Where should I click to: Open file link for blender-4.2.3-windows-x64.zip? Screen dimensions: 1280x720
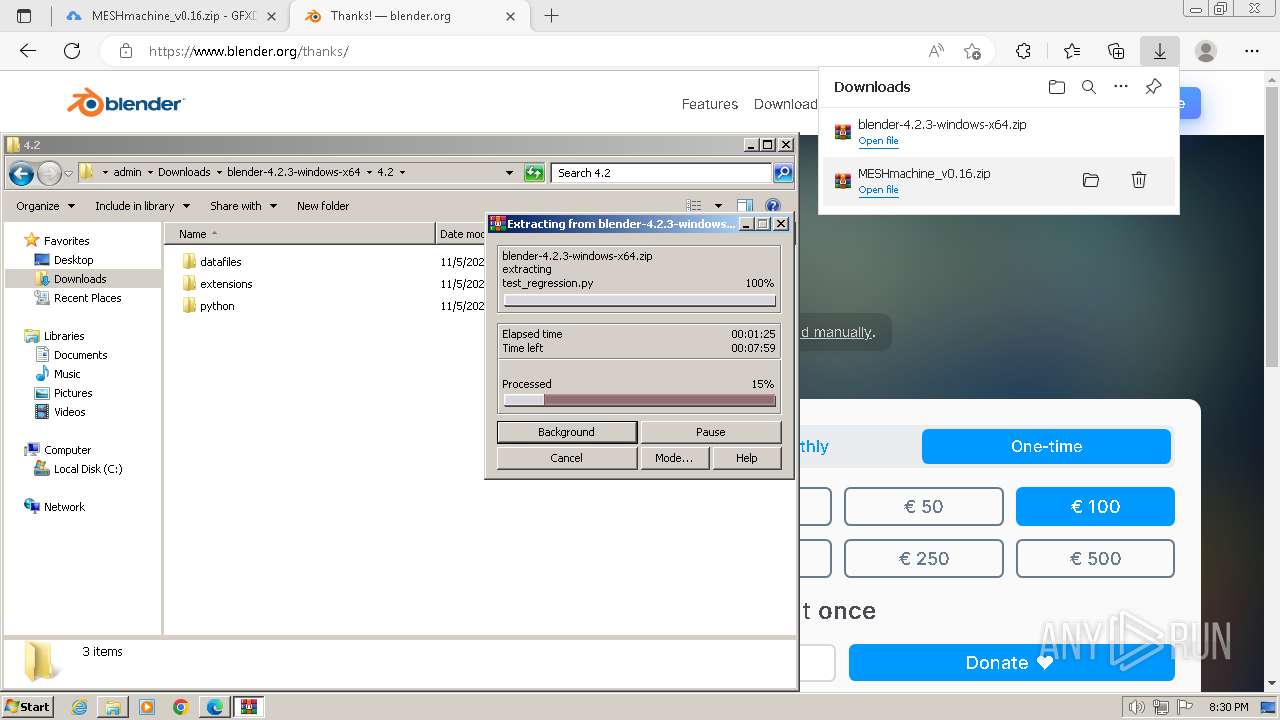(878, 141)
